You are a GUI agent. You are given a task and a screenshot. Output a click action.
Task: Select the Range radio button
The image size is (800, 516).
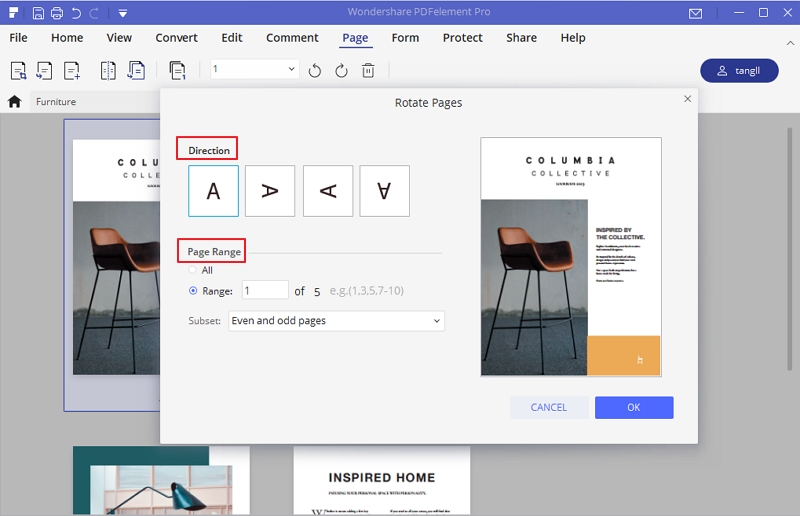(x=193, y=291)
